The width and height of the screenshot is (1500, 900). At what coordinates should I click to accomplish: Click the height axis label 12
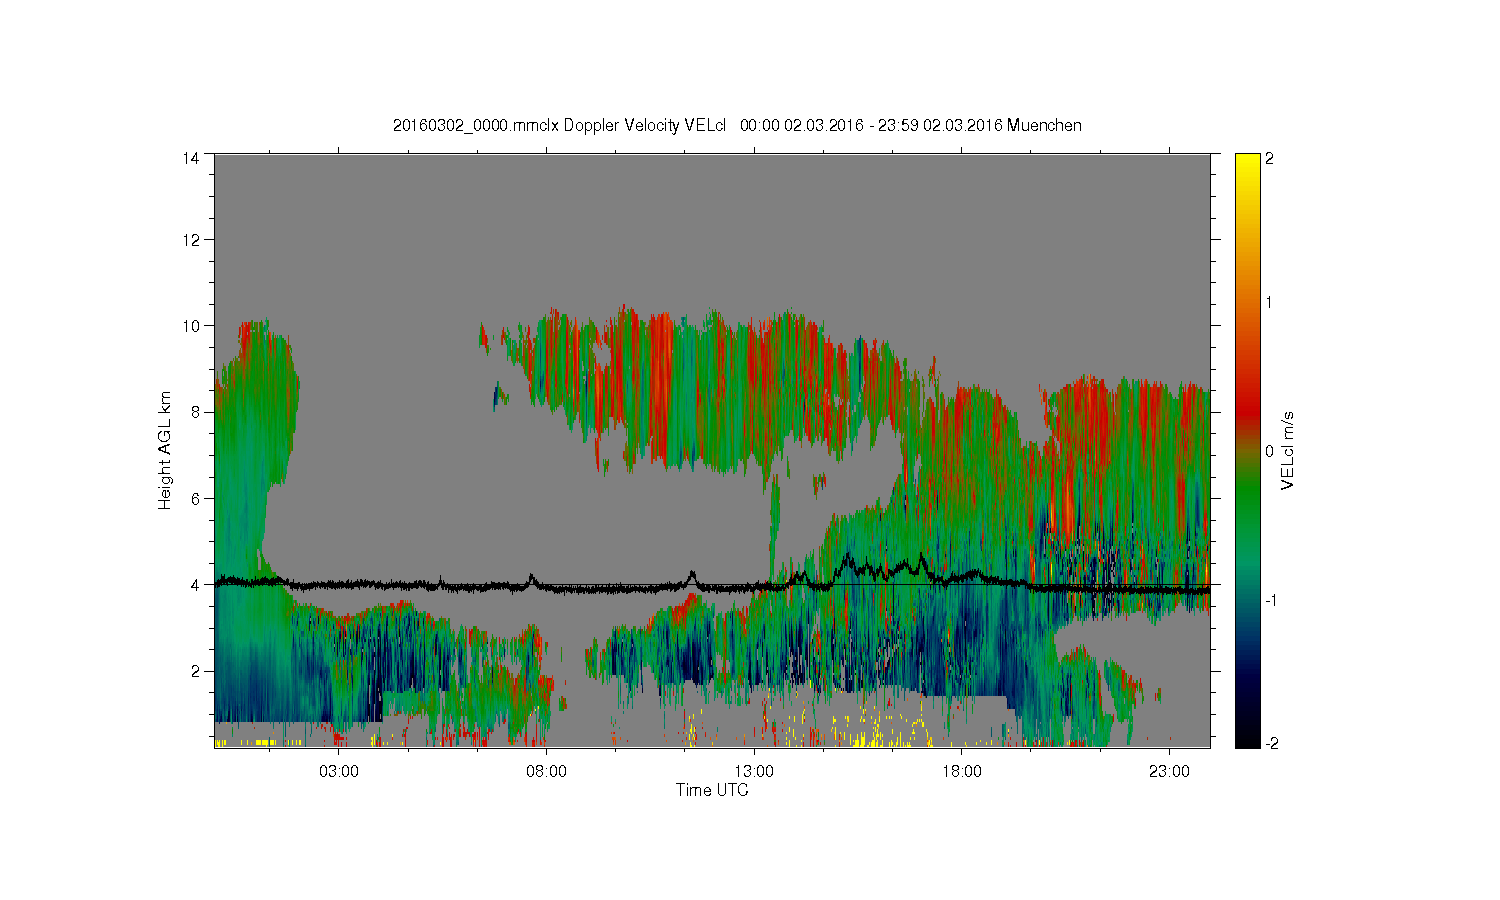pyautogui.click(x=190, y=240)
